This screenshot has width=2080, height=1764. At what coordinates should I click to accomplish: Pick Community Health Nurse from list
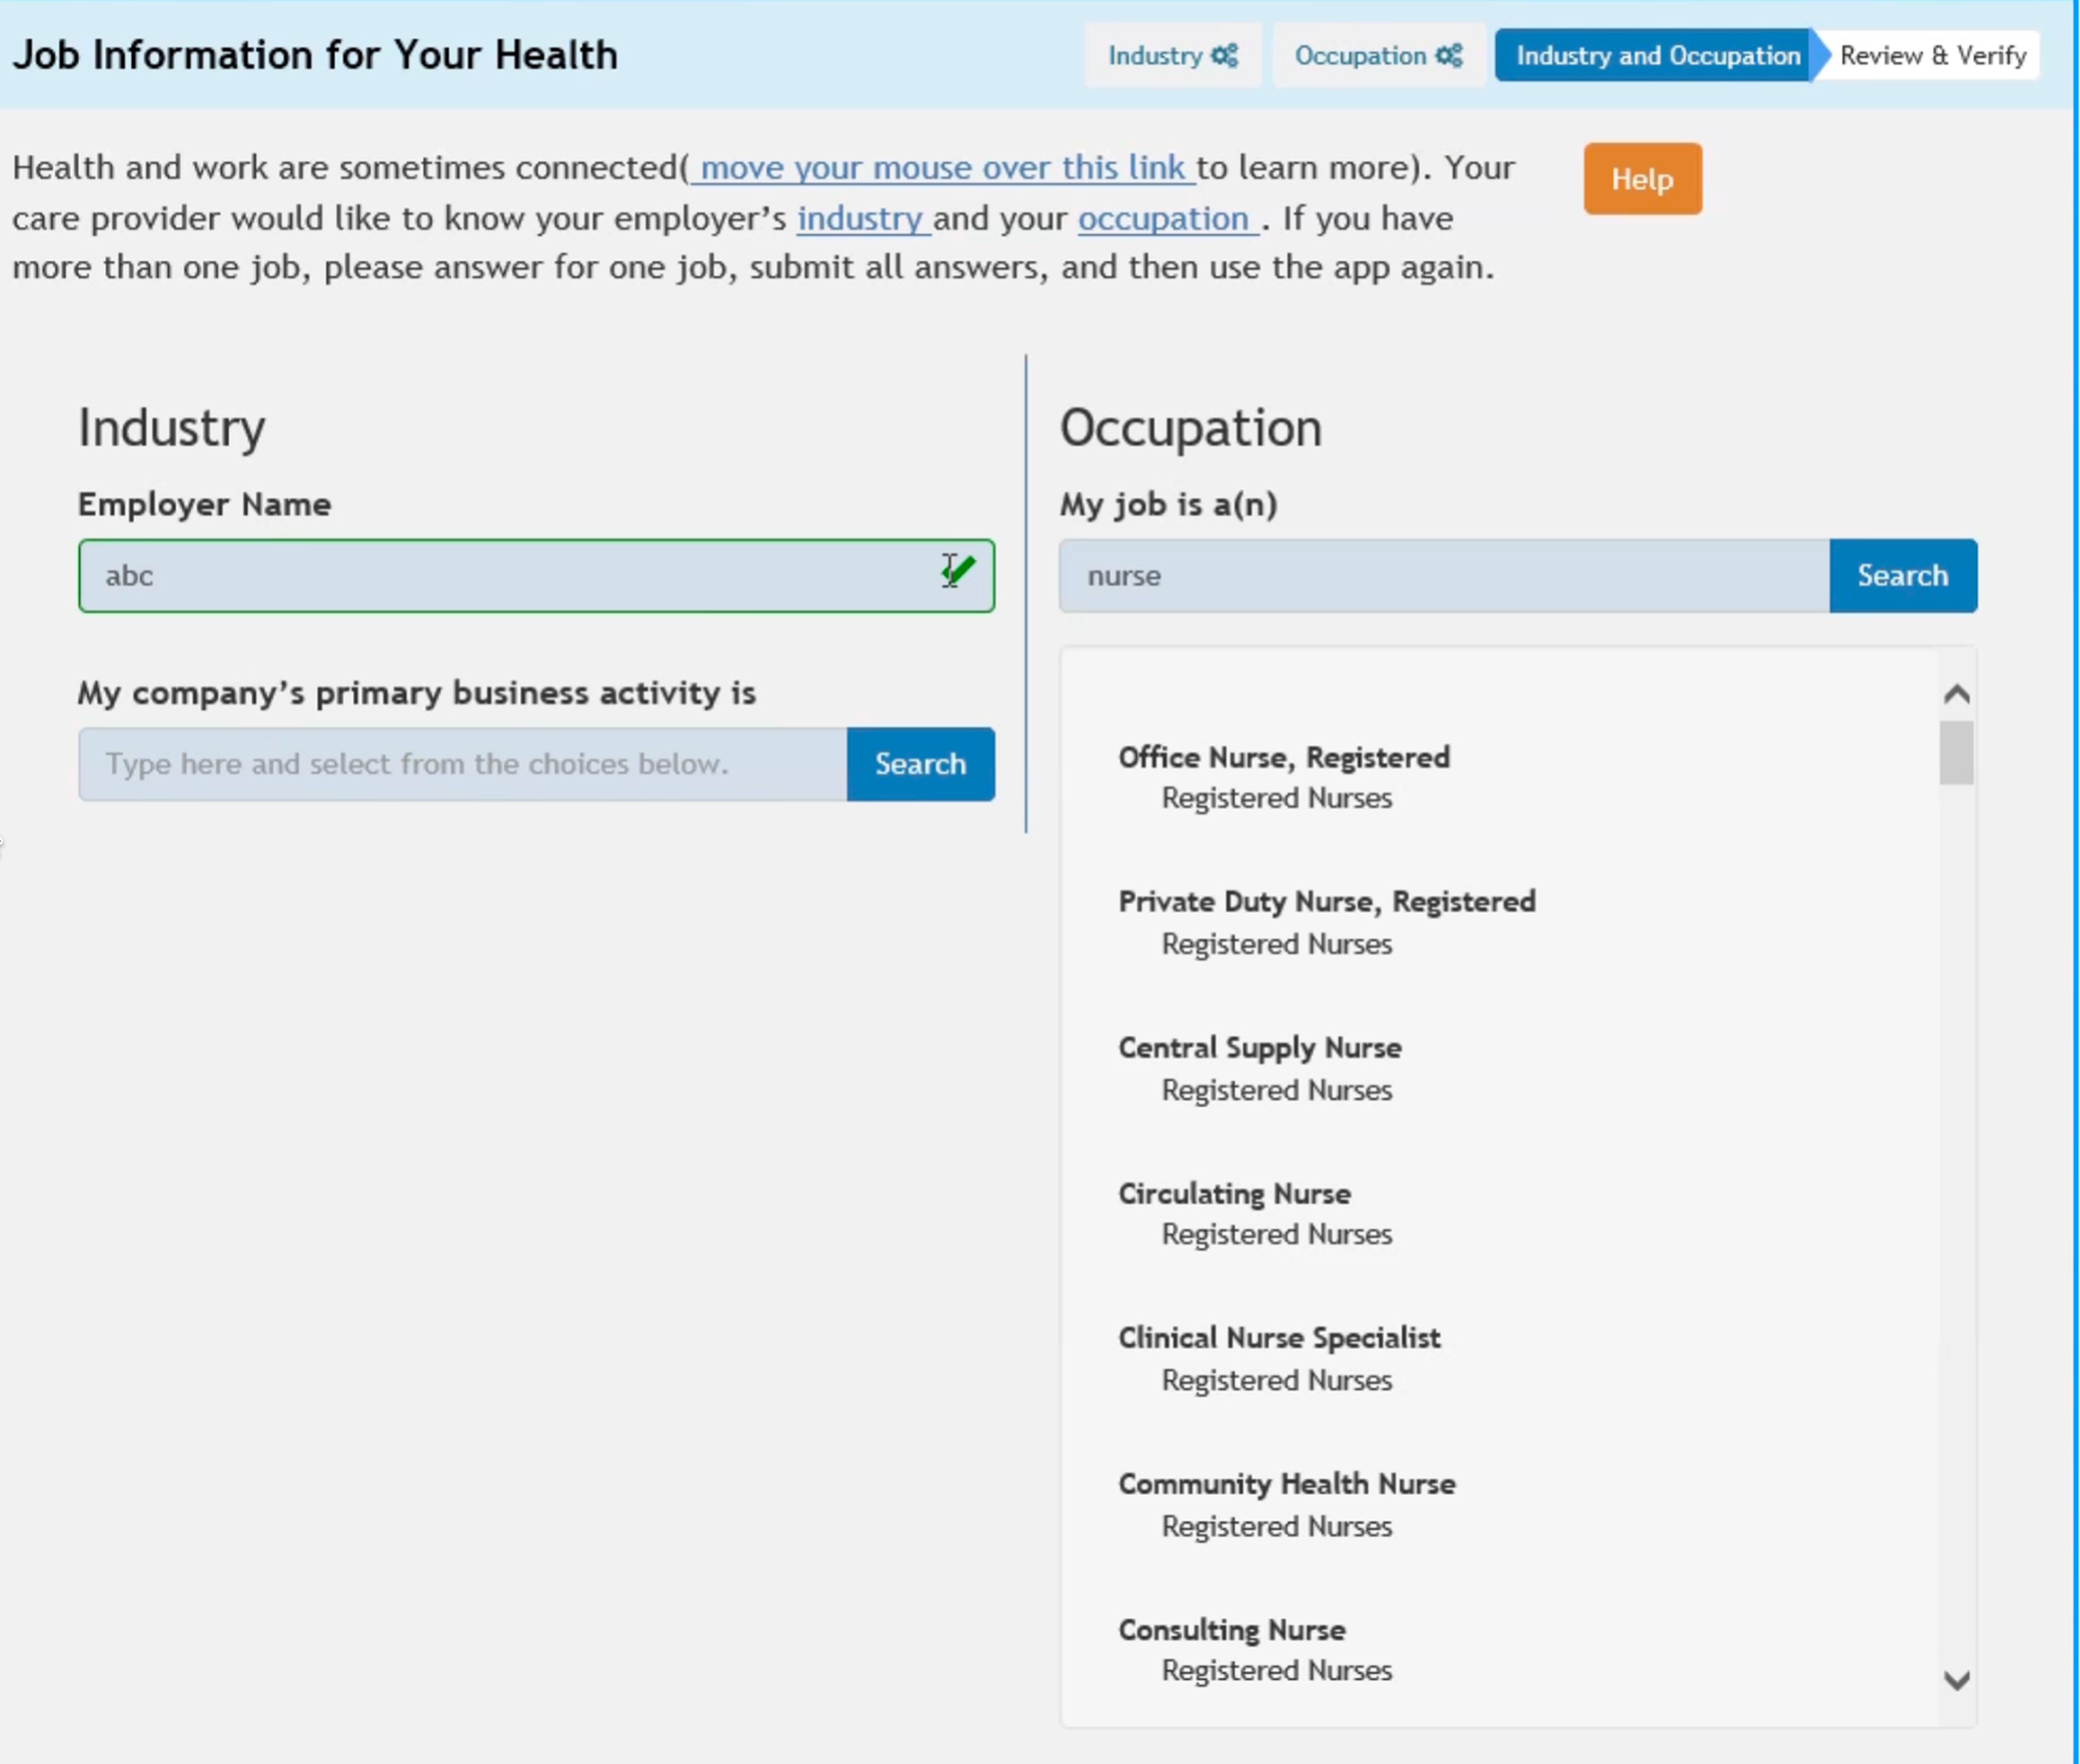click(x=1286, y=1484)
